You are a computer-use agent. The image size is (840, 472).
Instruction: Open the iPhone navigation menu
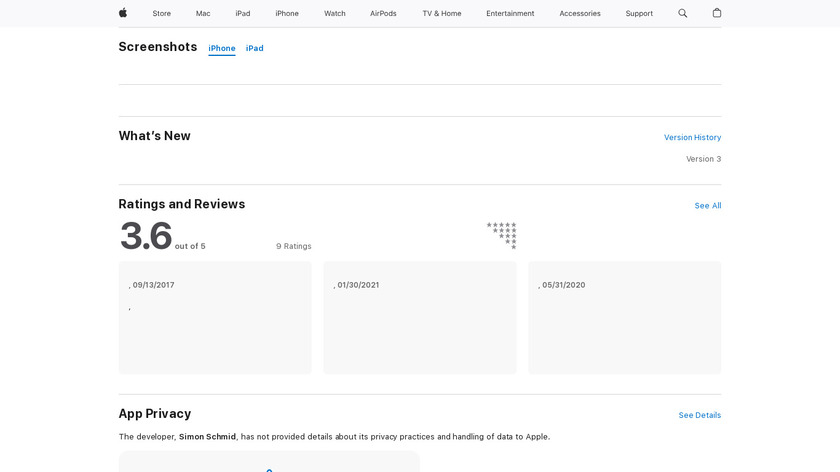[287, 13]
